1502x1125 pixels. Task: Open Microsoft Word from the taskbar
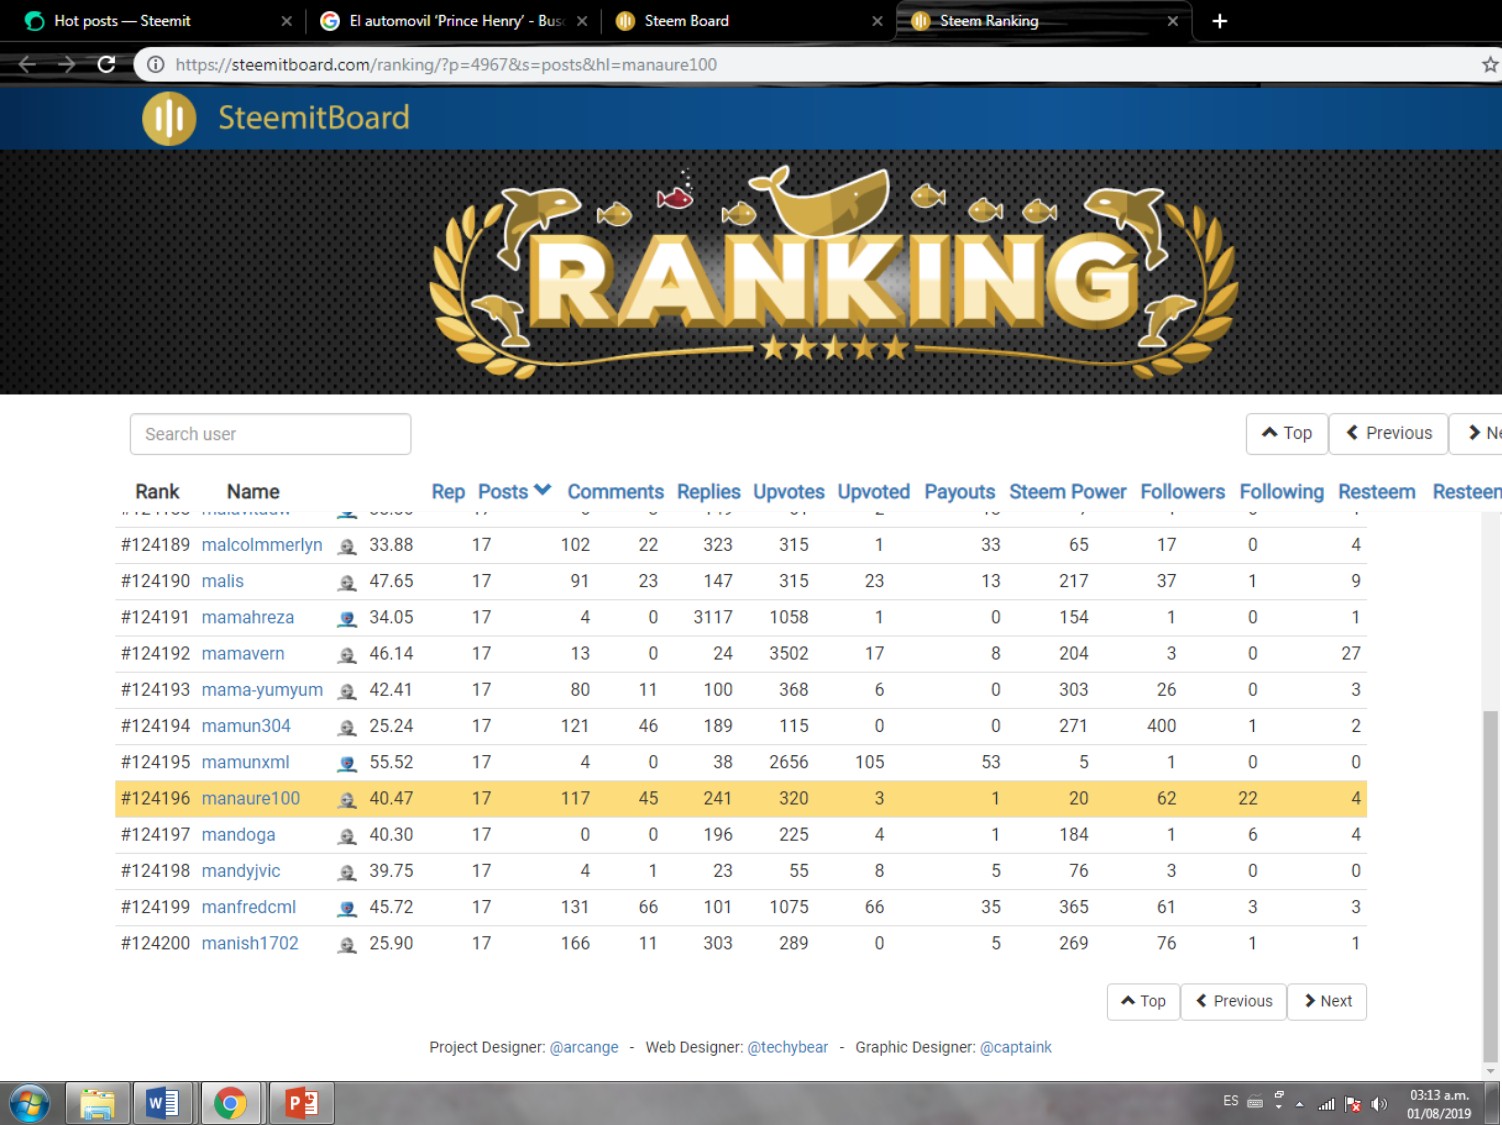click(163, 1104)
